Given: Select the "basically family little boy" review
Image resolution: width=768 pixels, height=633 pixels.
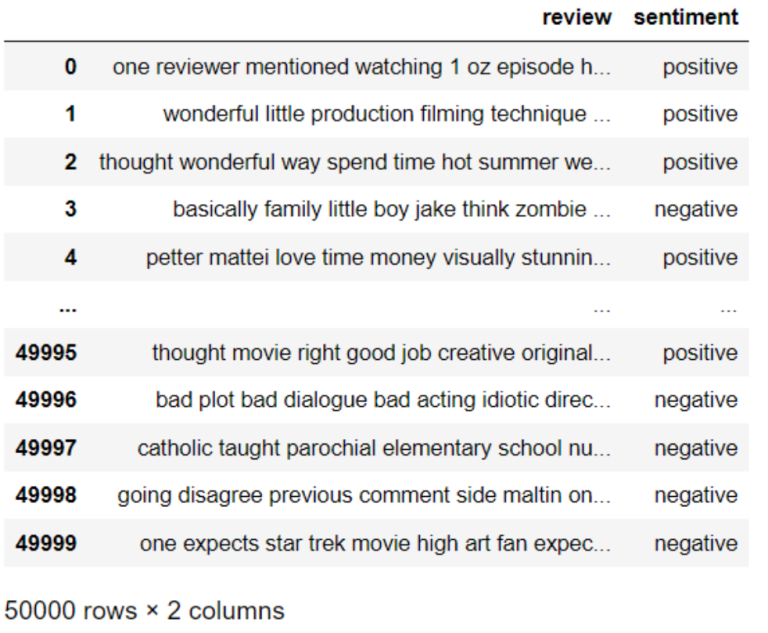Looking at the screenshot, I should (x=391, y=210).
